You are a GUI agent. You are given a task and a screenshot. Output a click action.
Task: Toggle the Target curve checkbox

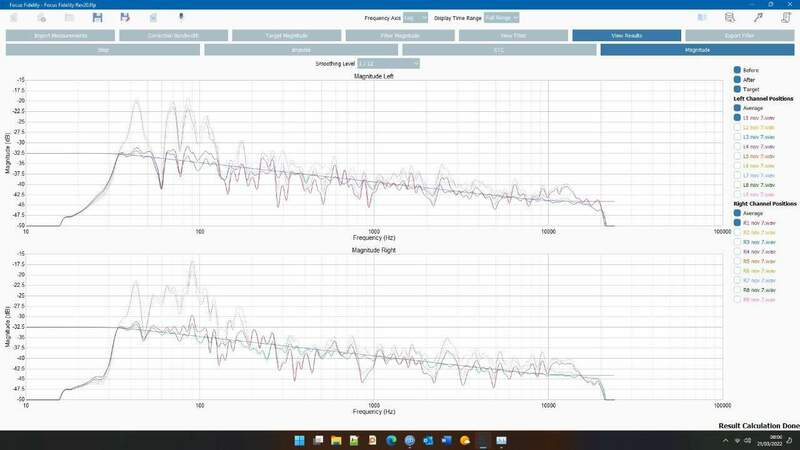click(737, 89)
